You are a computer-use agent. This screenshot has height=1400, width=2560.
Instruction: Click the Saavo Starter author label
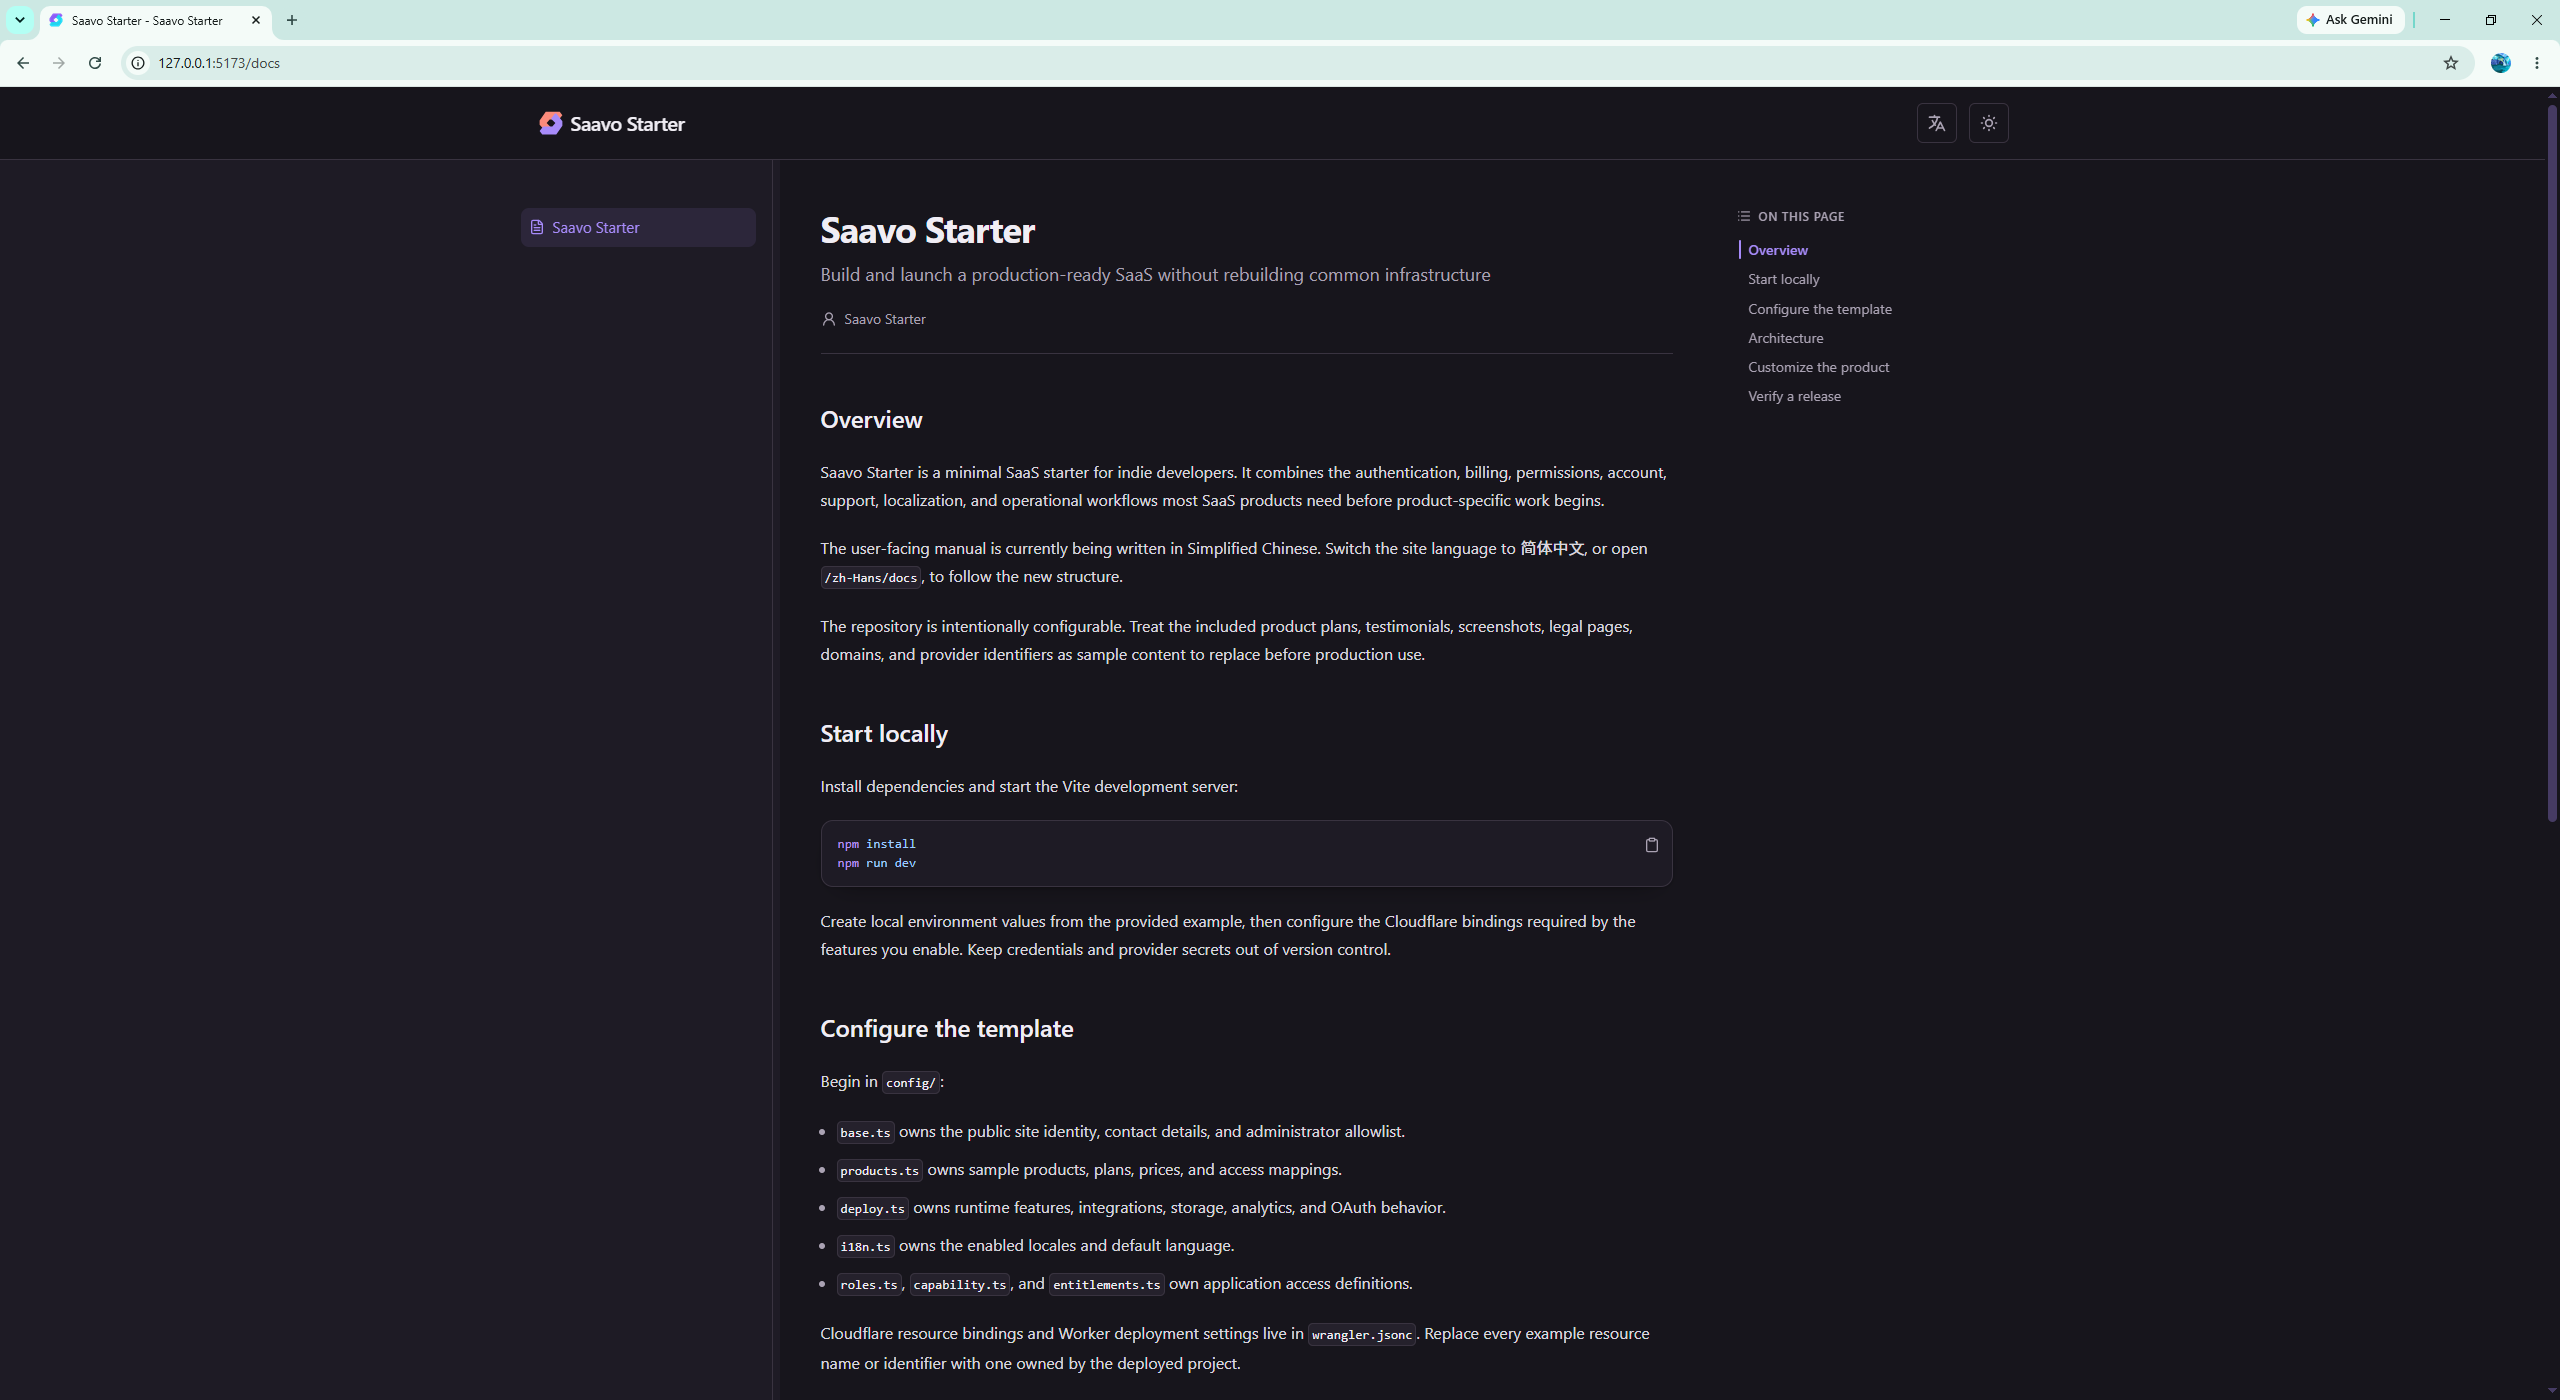(884, 319)
